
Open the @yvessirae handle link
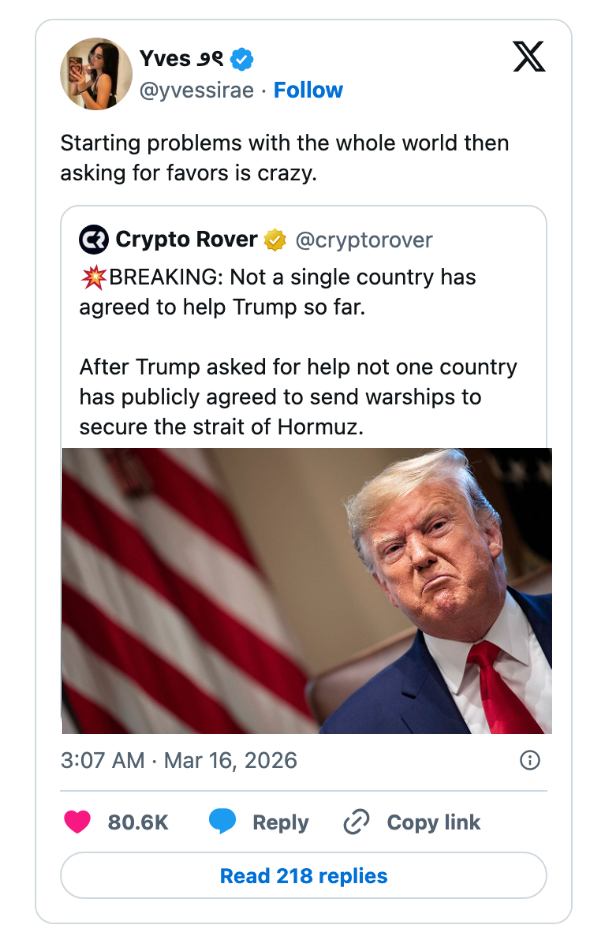(x=197, y=90)
